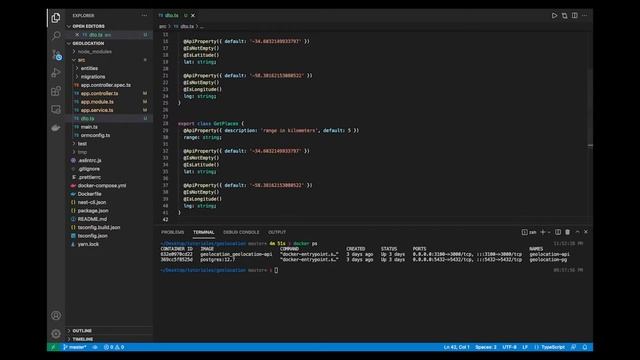The height and width of the screenshot is (360, 640).
Task: Open Problems via errors and warnings counter
Action: 114,347
